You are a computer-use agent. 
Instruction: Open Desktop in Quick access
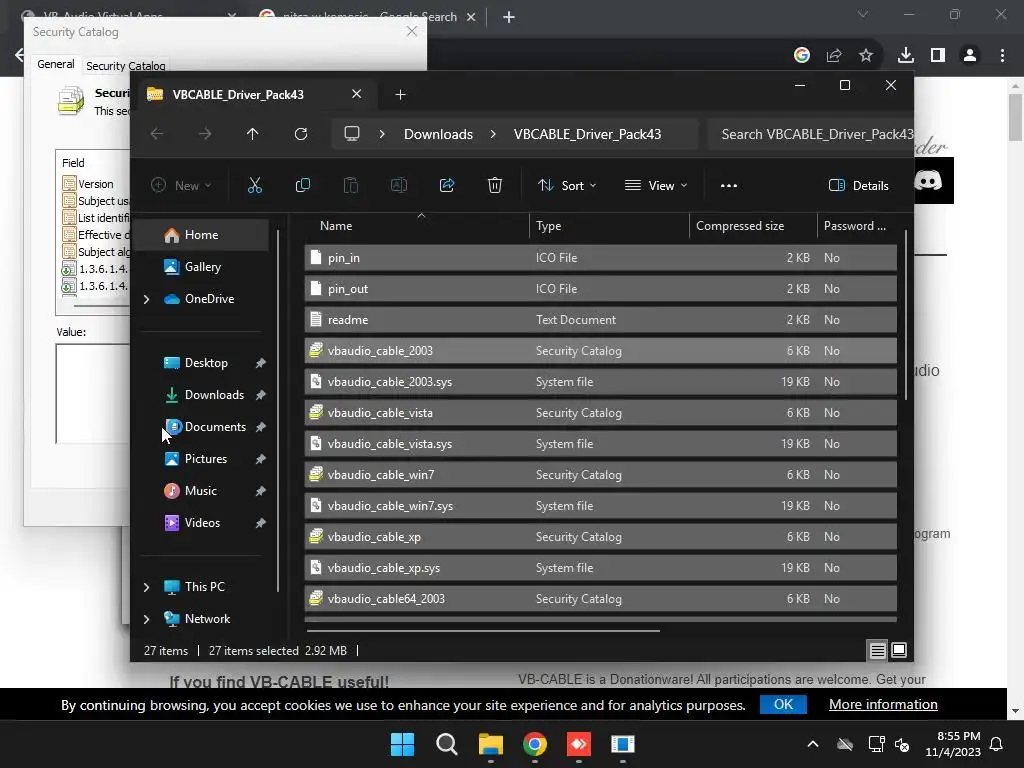click(206, 363)
